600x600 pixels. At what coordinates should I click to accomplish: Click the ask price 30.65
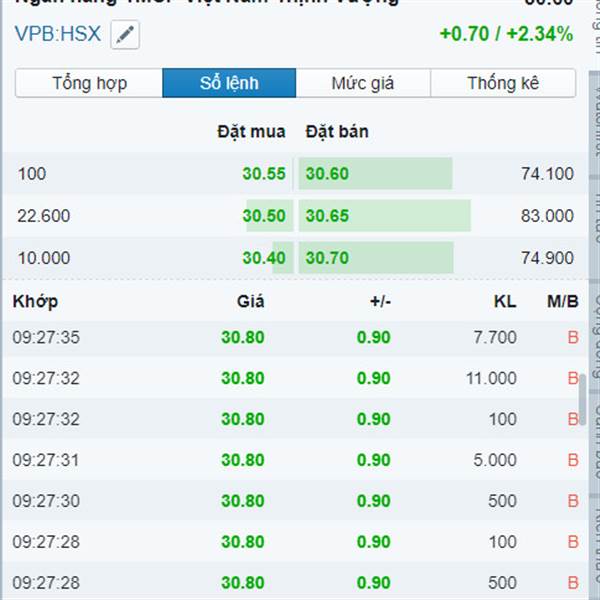[x=327, y=216]
